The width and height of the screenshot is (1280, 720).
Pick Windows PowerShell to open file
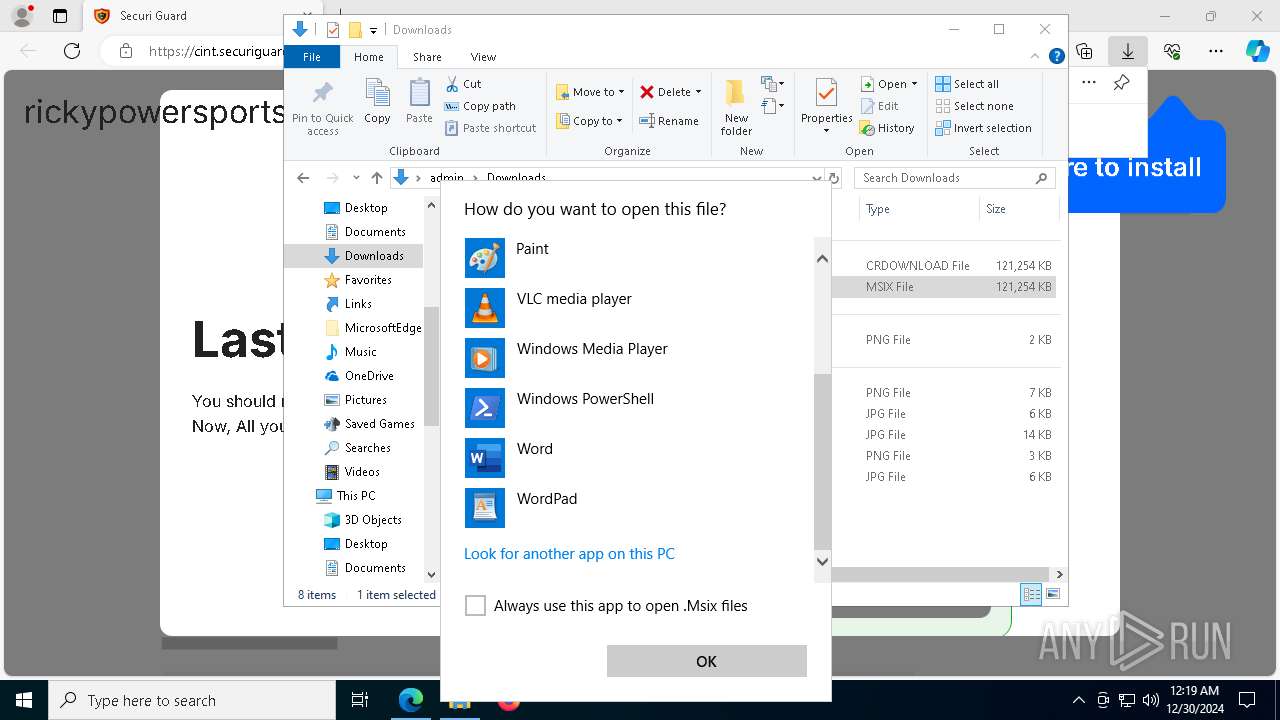(637, 408)
